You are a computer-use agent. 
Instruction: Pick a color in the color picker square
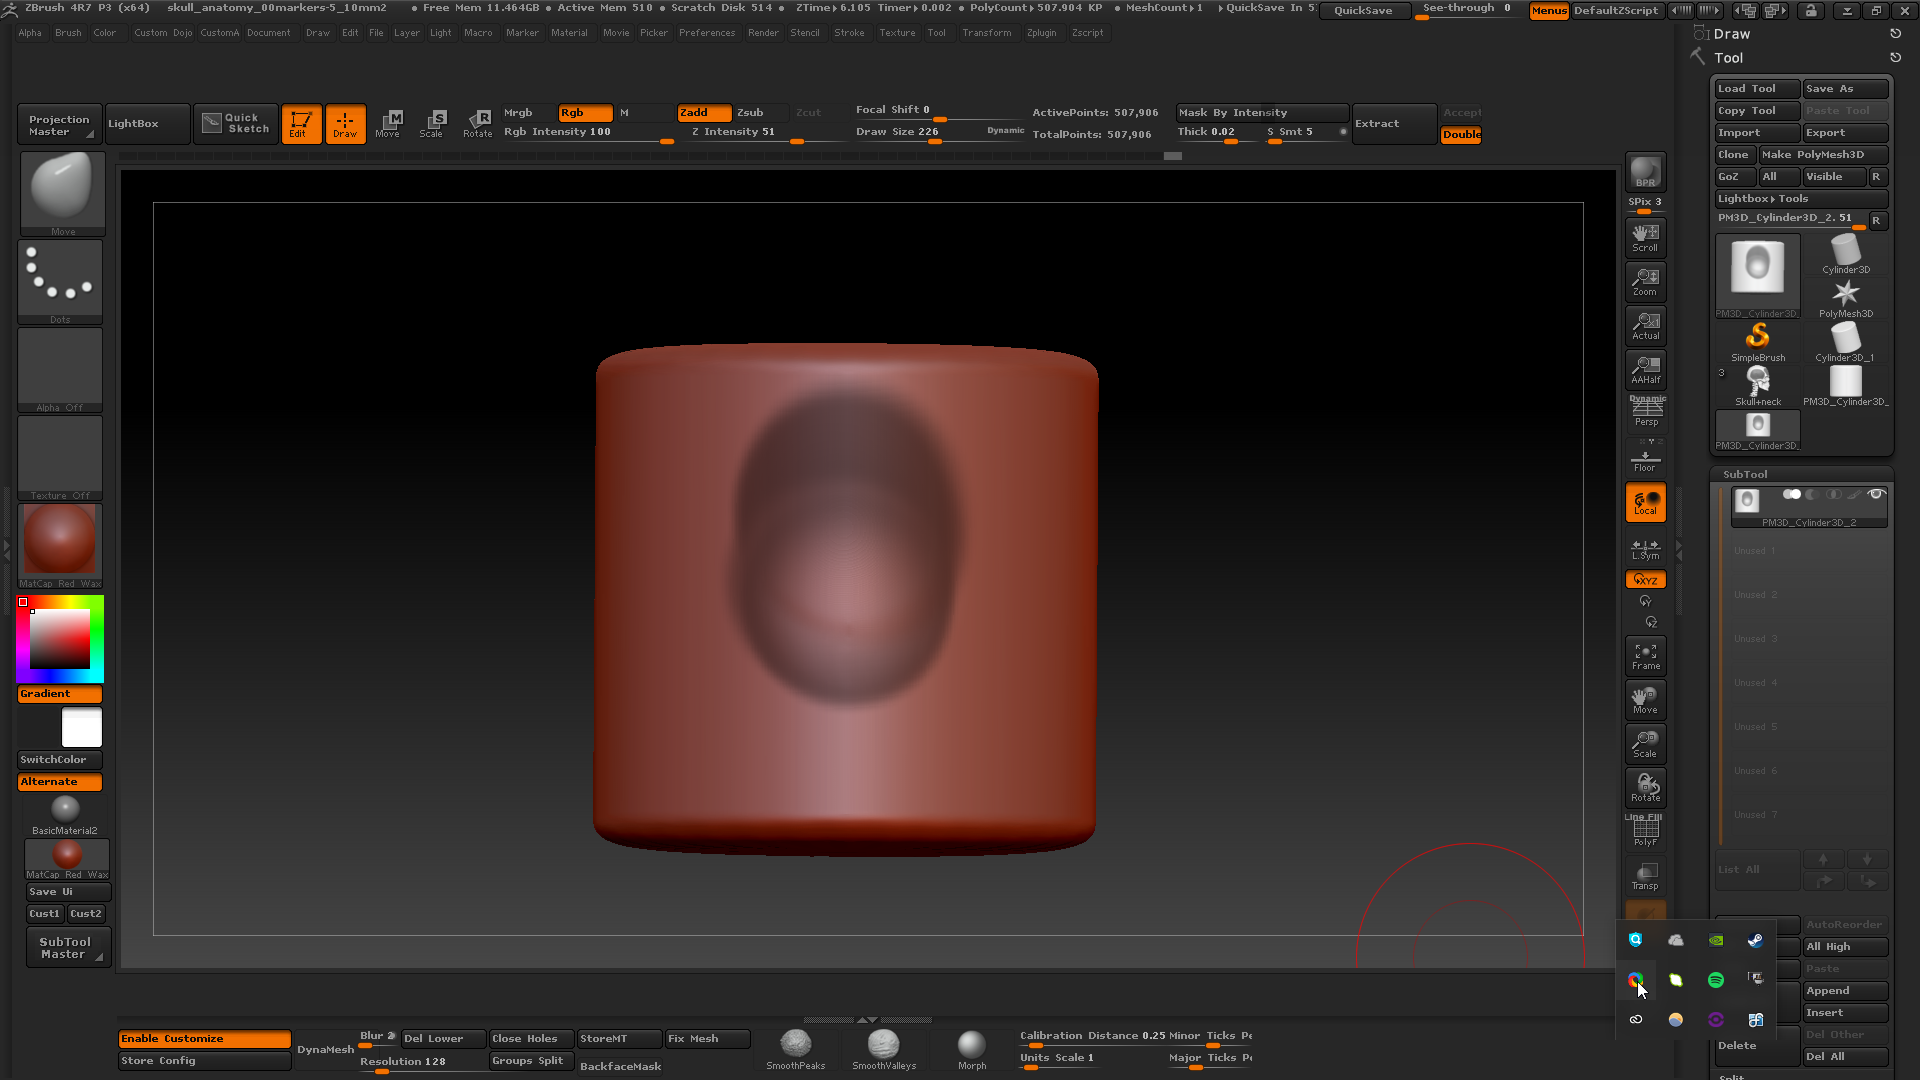60,640
